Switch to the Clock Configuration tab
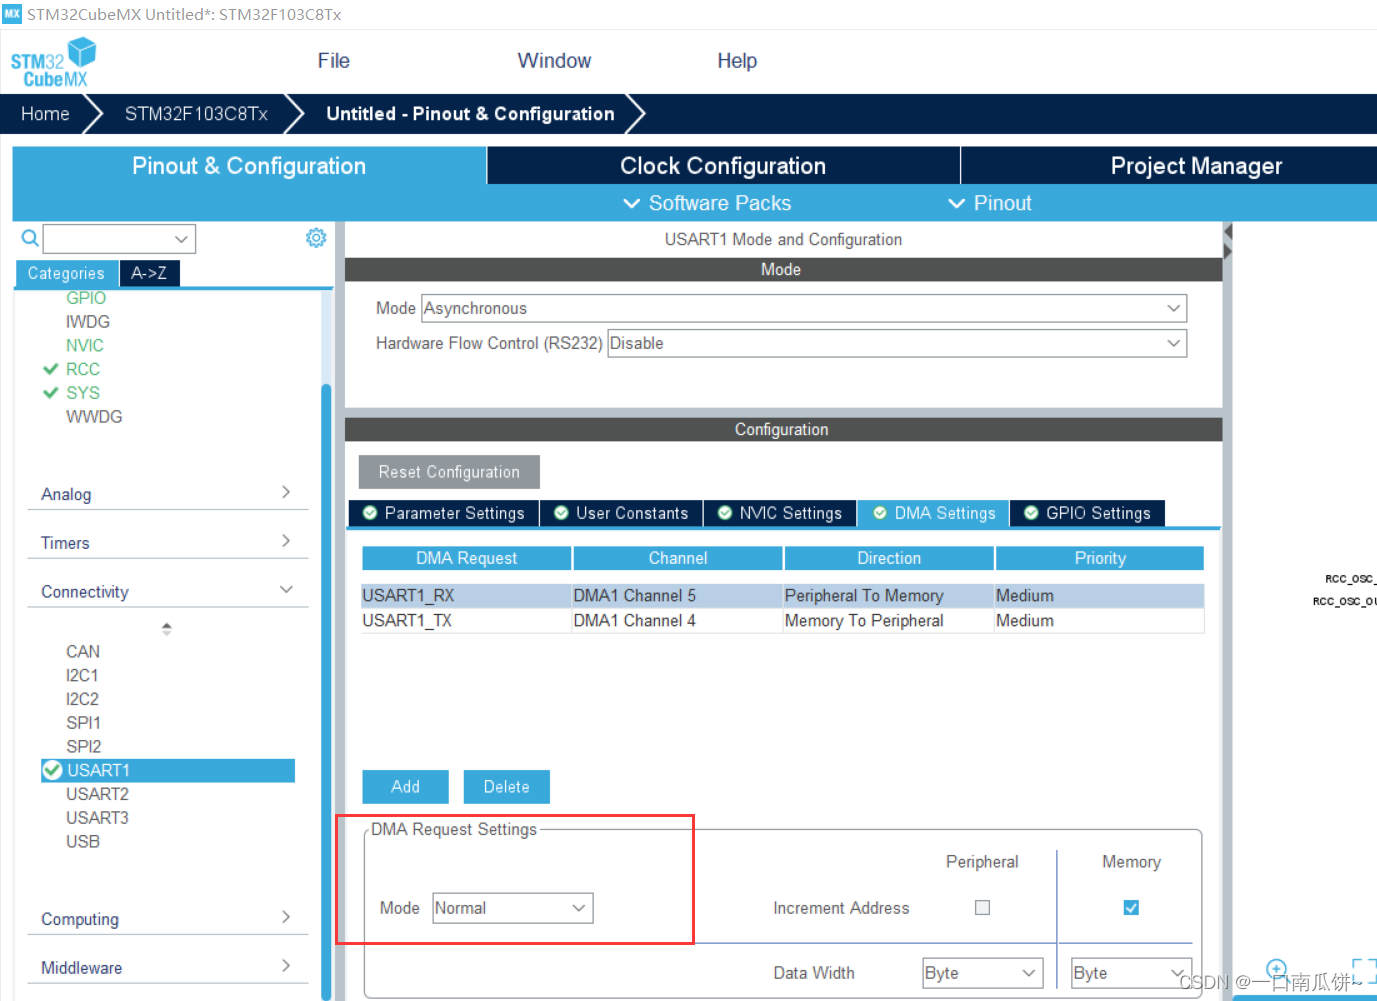 coord(723,166)
